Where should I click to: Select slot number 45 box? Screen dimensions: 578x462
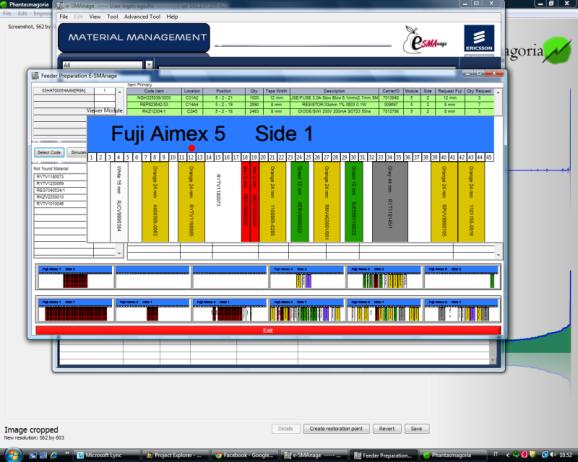click(x=489, y=157)
